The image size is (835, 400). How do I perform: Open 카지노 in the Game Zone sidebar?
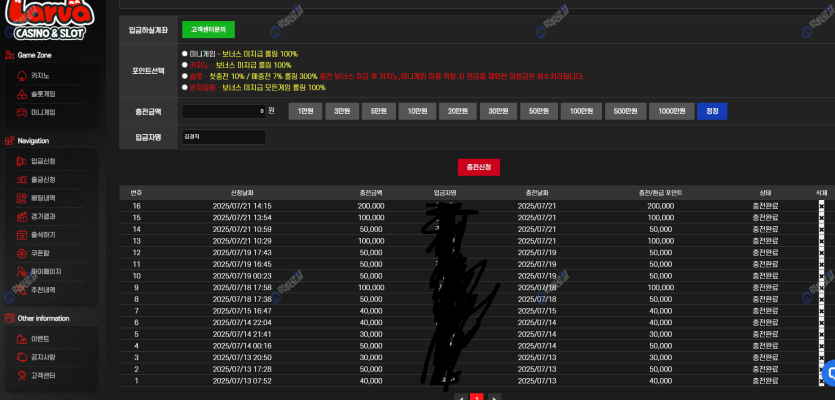click(x=41, y=75)
